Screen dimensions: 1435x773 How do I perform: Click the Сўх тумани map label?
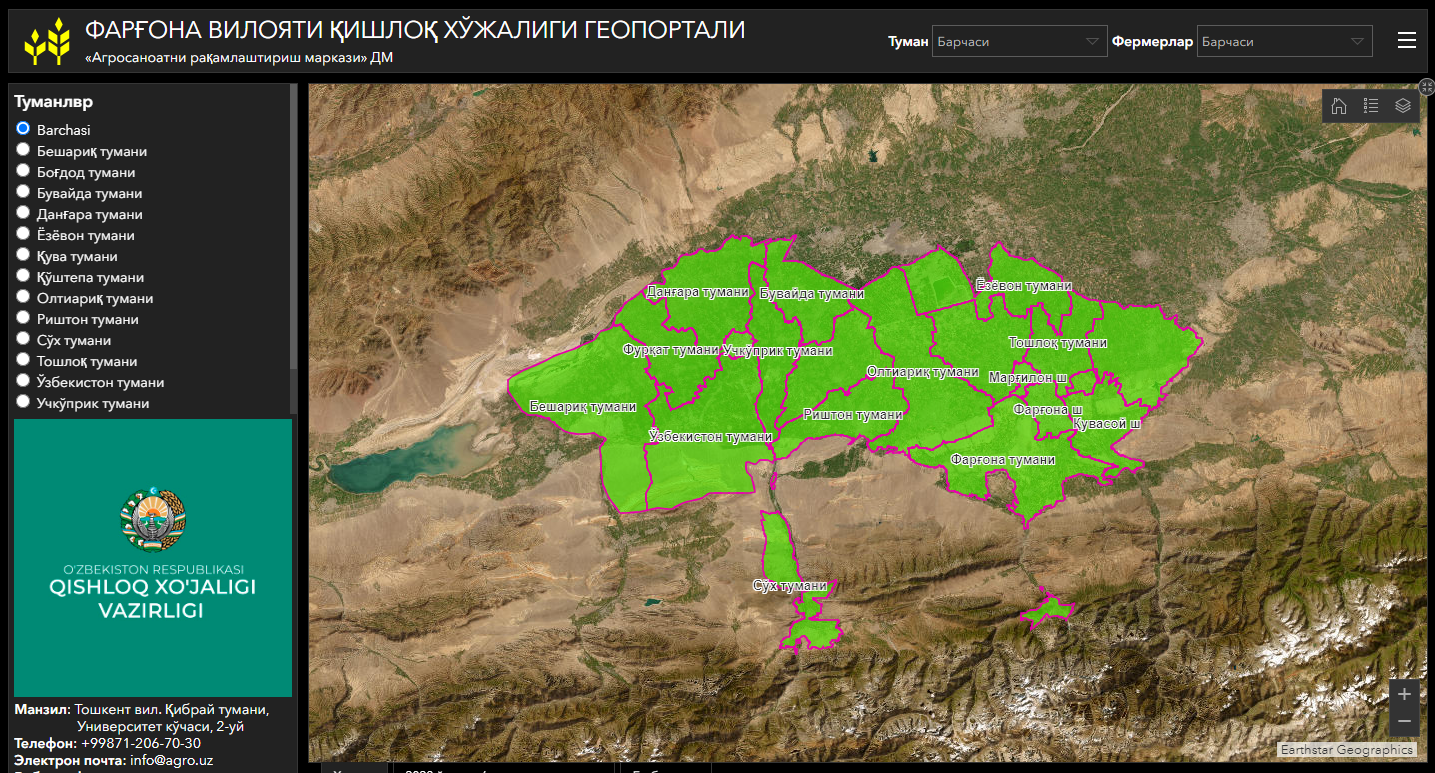click(790, 586)
